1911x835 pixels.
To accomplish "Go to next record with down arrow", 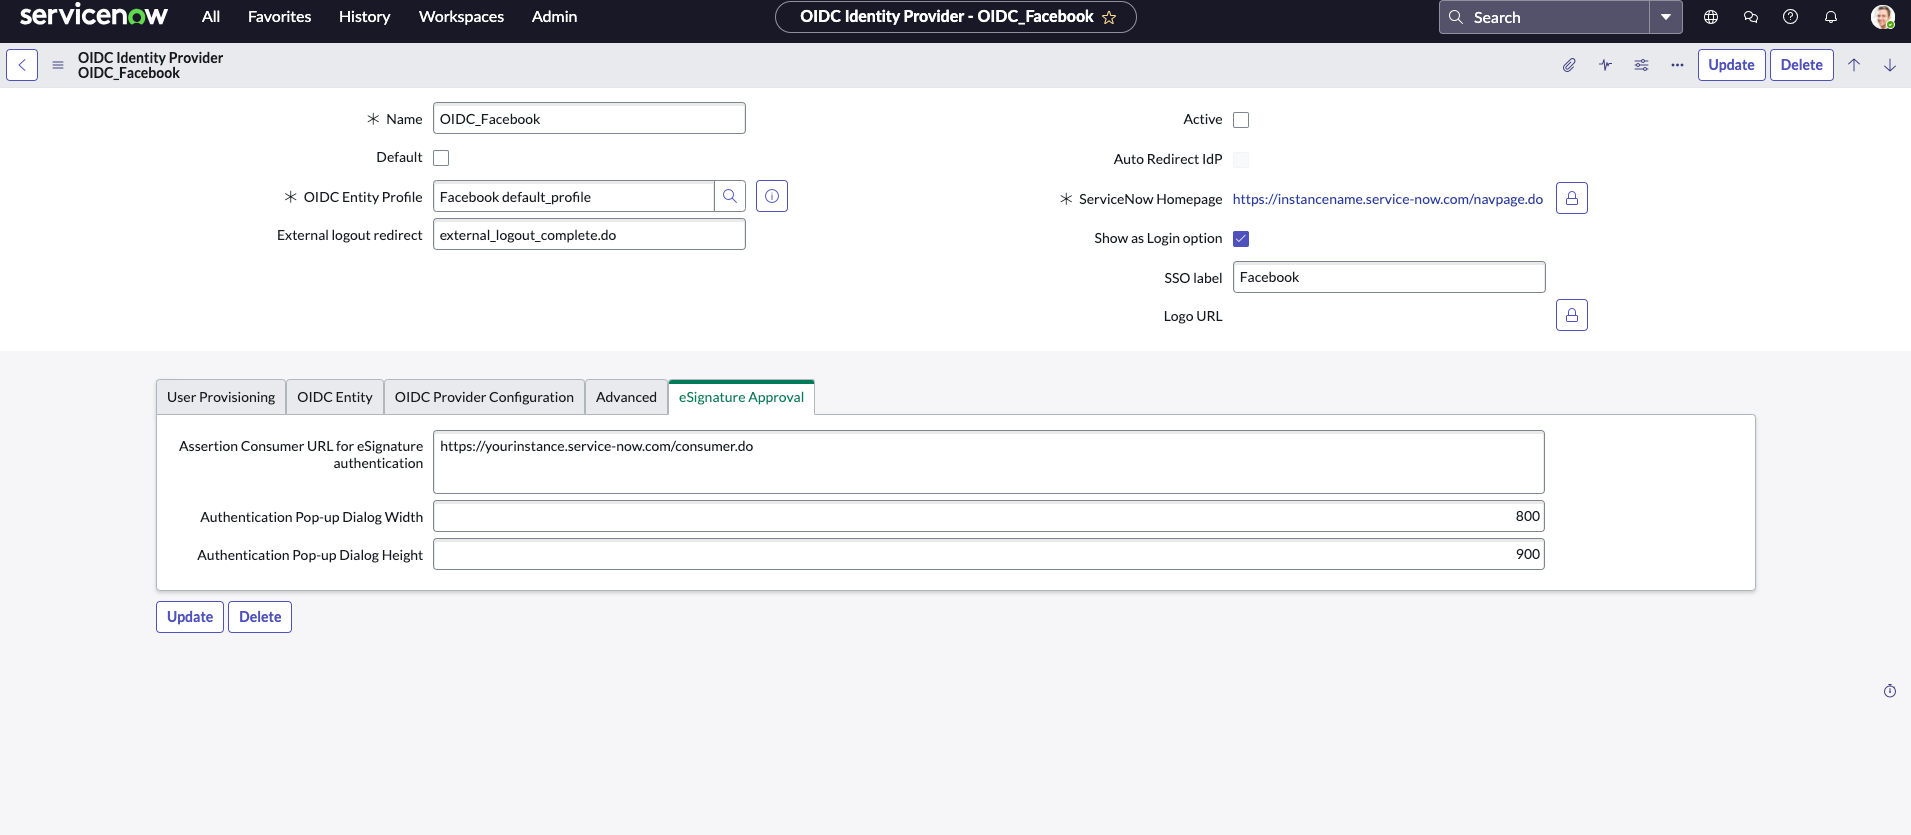I will pyautogui.click(x=1890, y=65).
